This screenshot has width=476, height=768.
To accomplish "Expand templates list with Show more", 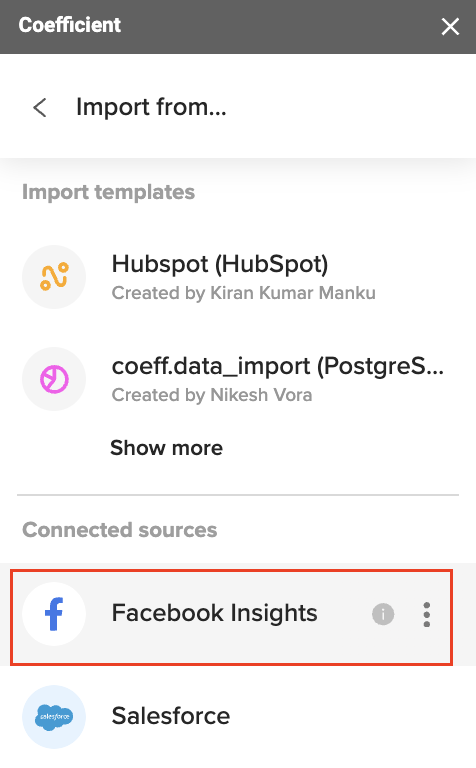I will click(167, 448).
